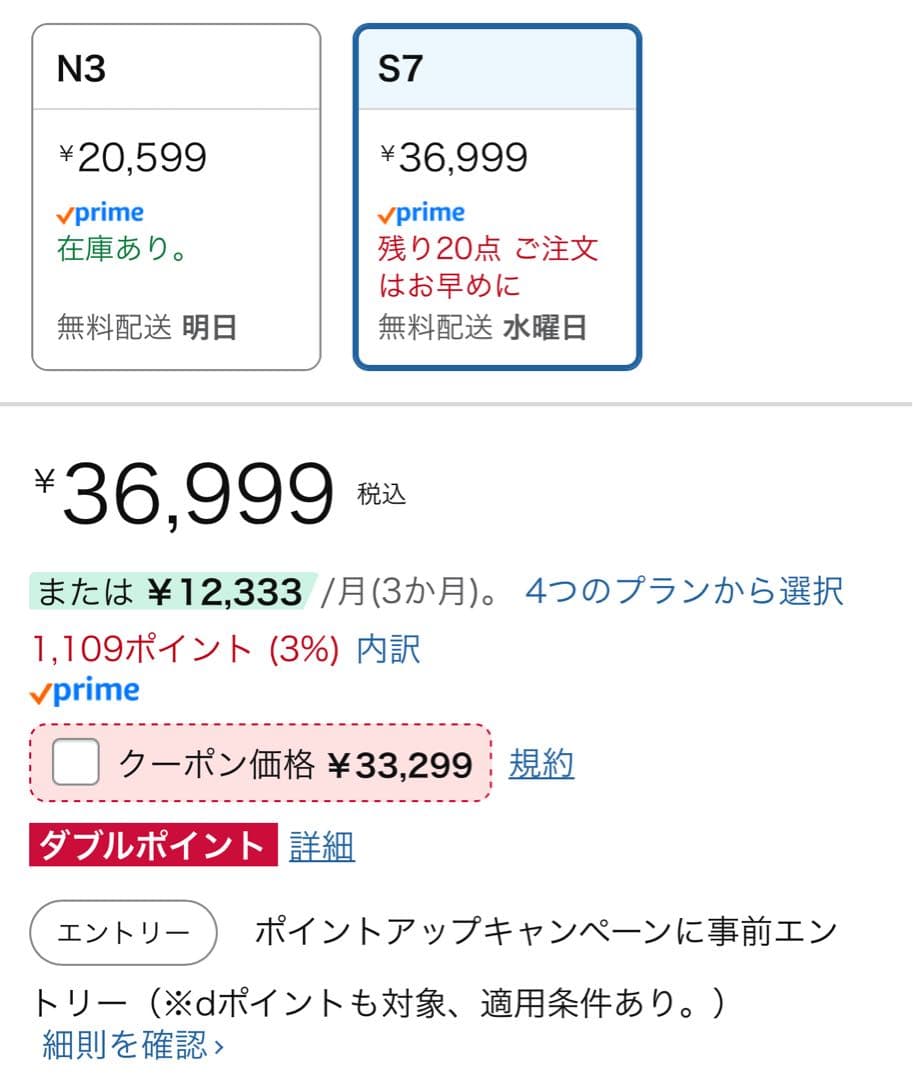Select the S7 variant card

pyautogui.click(x=497, y=195)
